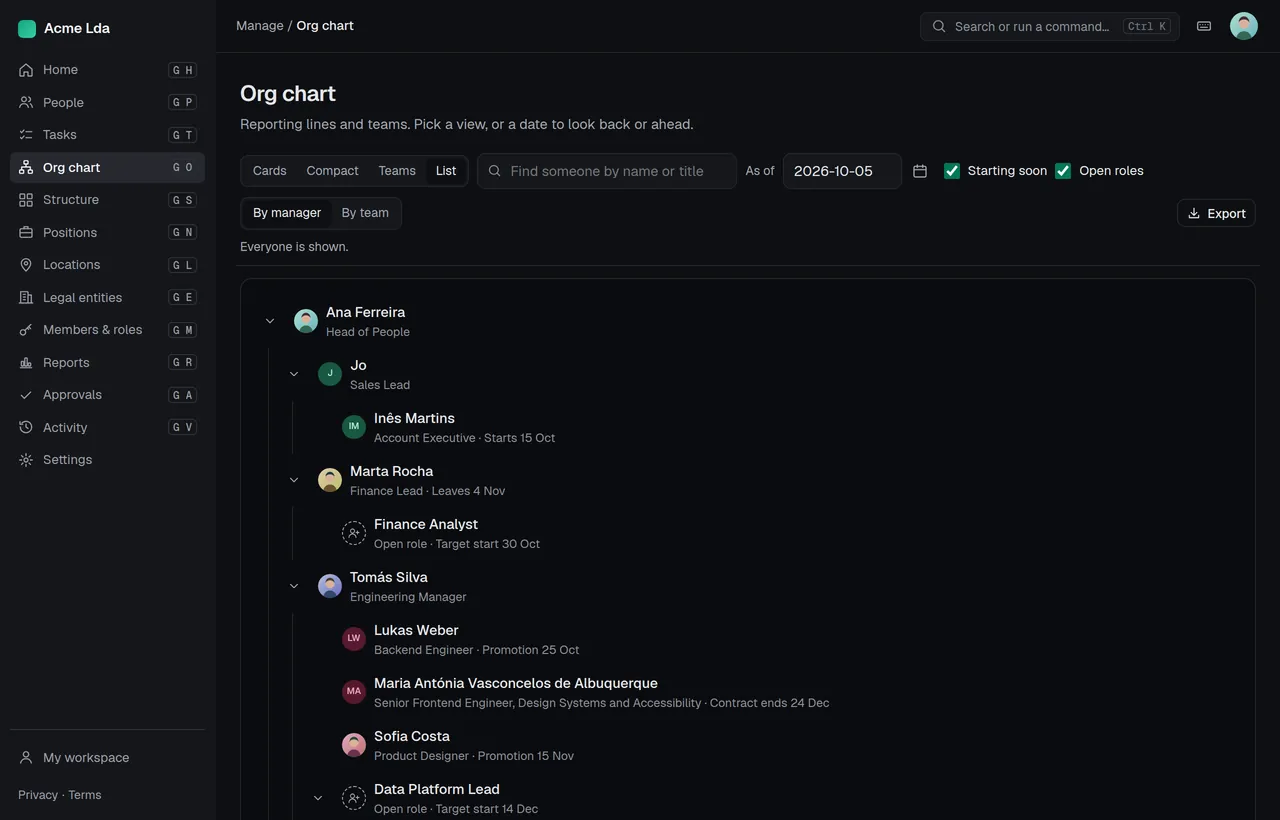Open the Terms link
The image size is (1280, 820).
click(x=85, y=795)
